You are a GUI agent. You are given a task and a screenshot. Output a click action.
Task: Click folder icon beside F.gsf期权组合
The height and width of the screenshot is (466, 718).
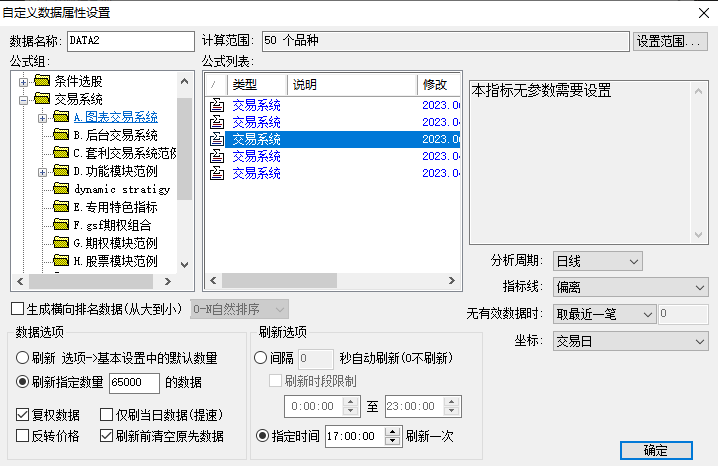pos(61,225)
